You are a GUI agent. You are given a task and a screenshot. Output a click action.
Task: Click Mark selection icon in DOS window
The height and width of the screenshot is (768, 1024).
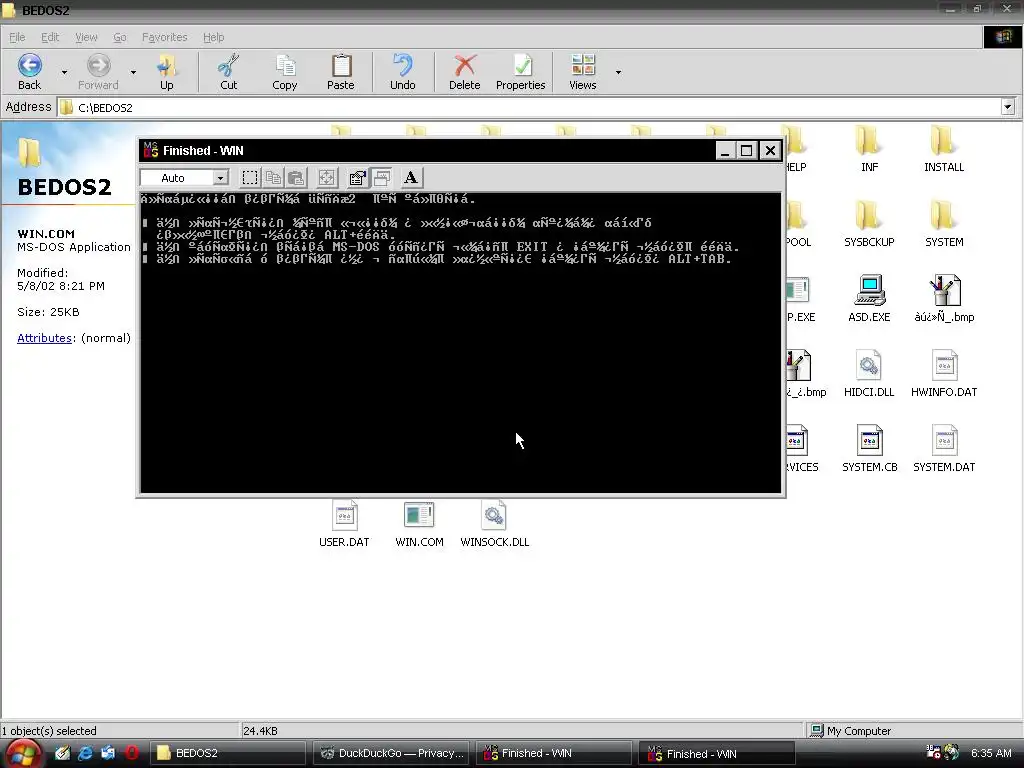pos(249,178)
